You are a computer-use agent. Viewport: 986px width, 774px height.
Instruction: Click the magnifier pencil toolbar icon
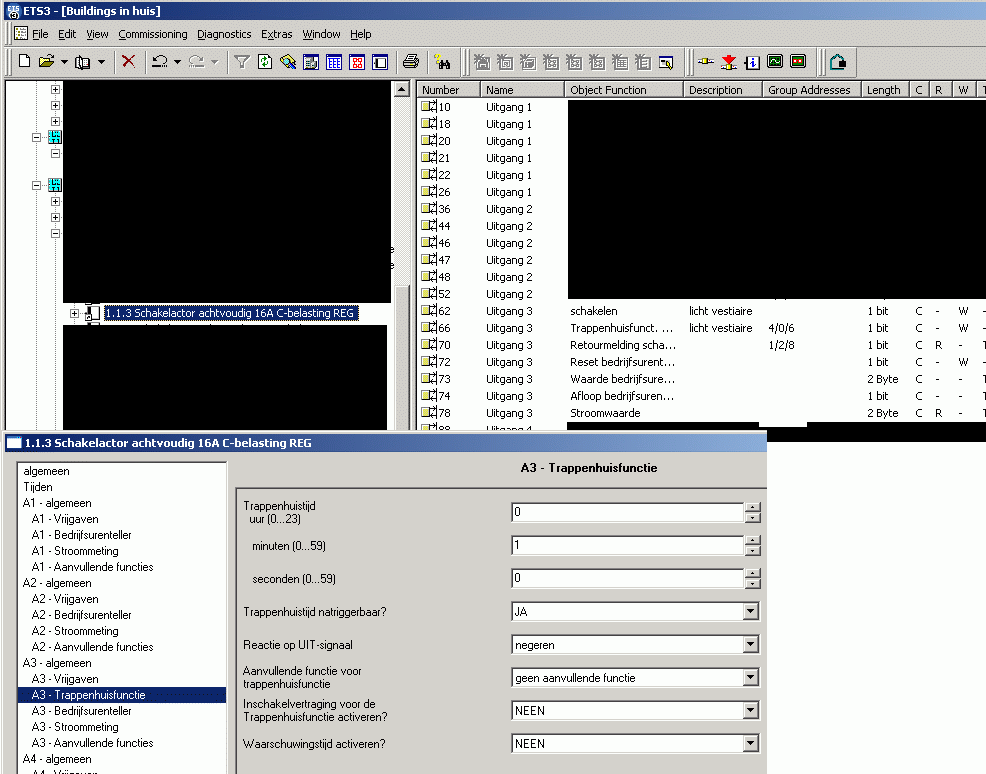pos(288,62)
